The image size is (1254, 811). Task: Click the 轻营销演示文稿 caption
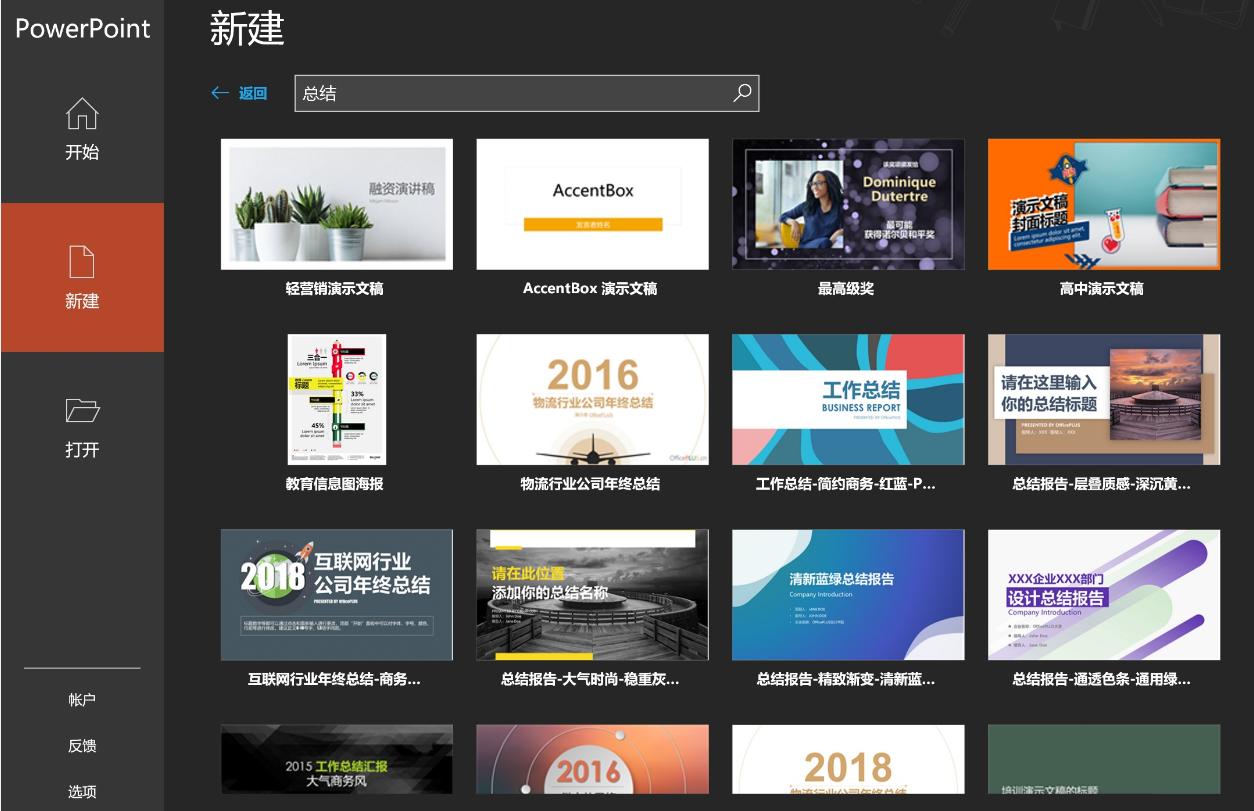click(x=334, y=288)
